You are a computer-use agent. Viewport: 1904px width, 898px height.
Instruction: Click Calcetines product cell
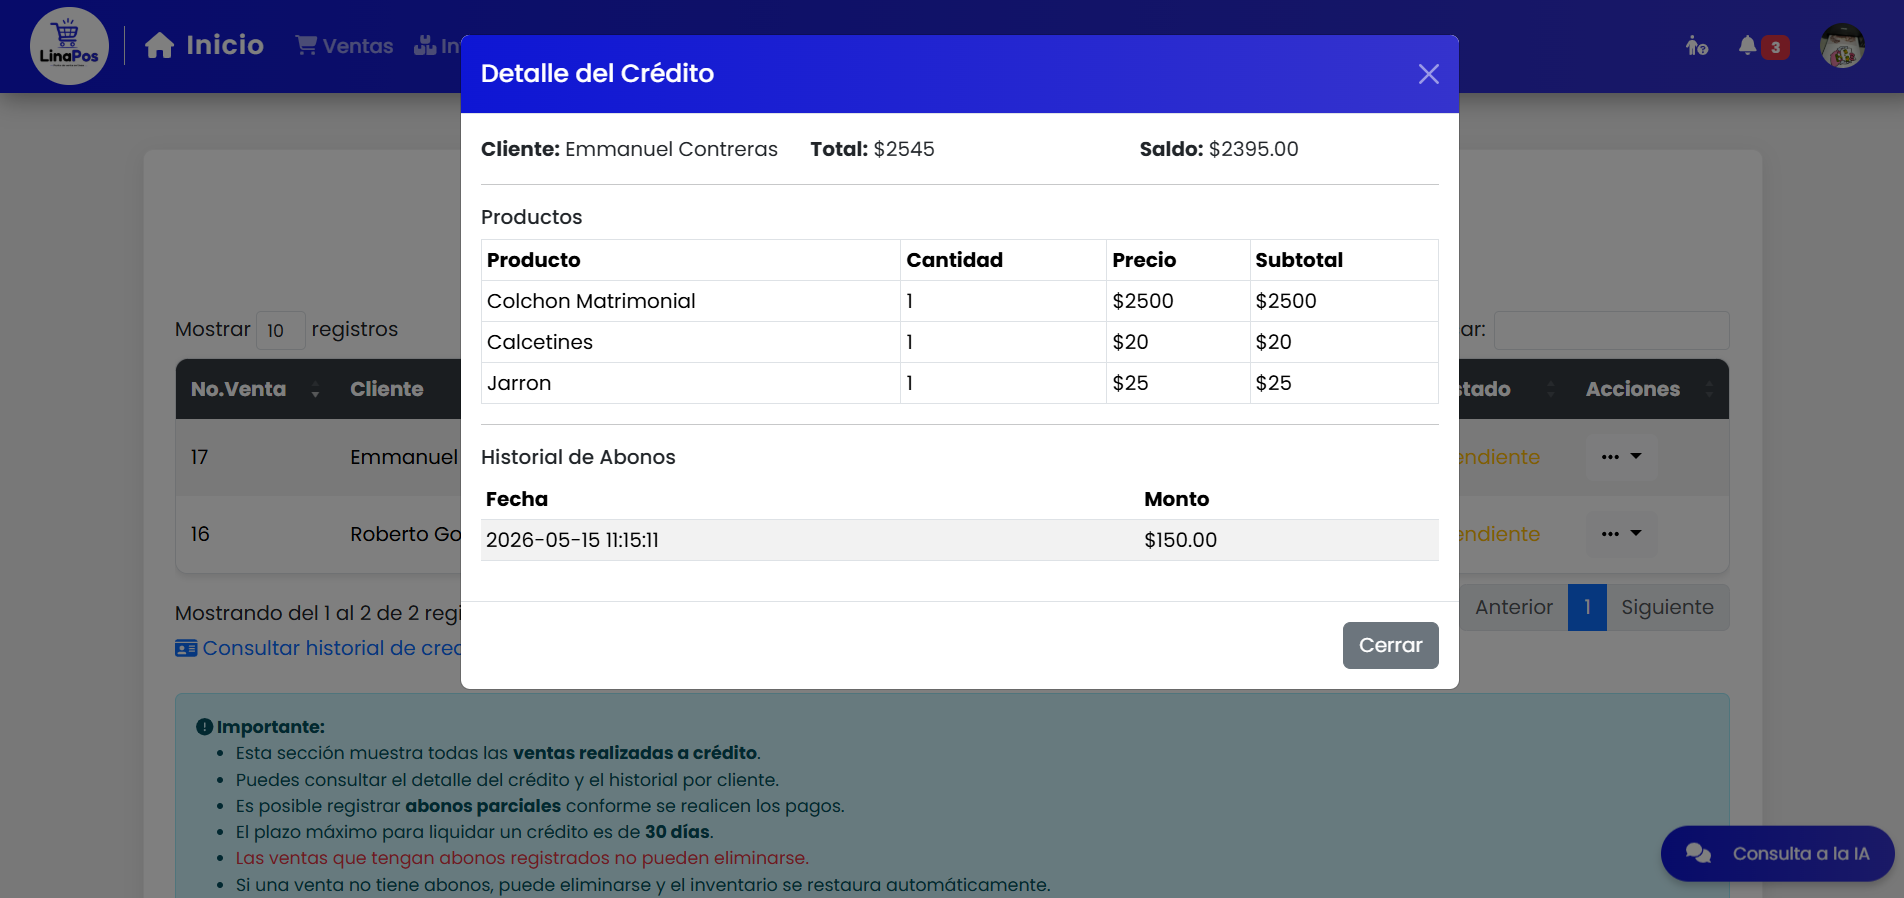pos(691,342)
